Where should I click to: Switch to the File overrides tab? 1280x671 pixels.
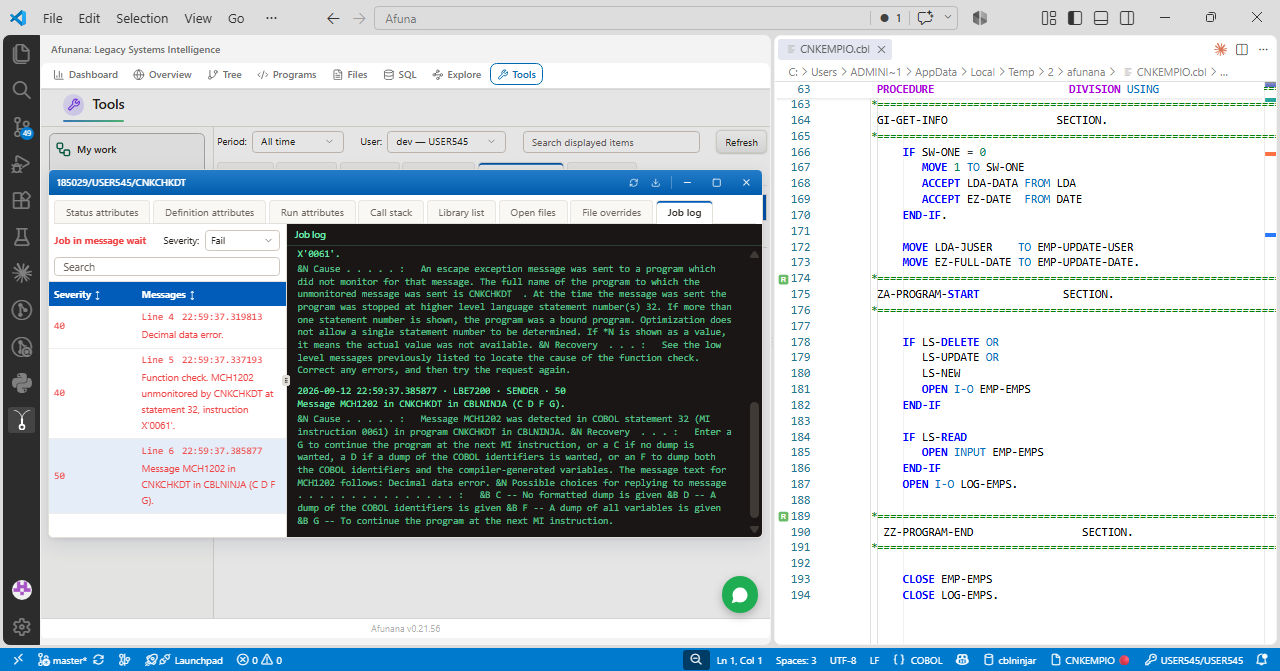click(x=611, y=212)
